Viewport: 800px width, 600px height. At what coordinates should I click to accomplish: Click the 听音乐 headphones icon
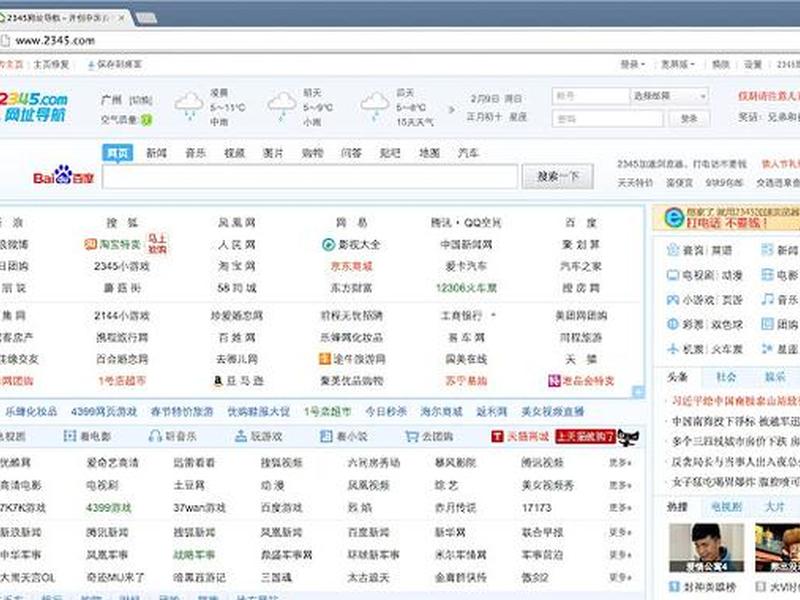coord(155,436)
